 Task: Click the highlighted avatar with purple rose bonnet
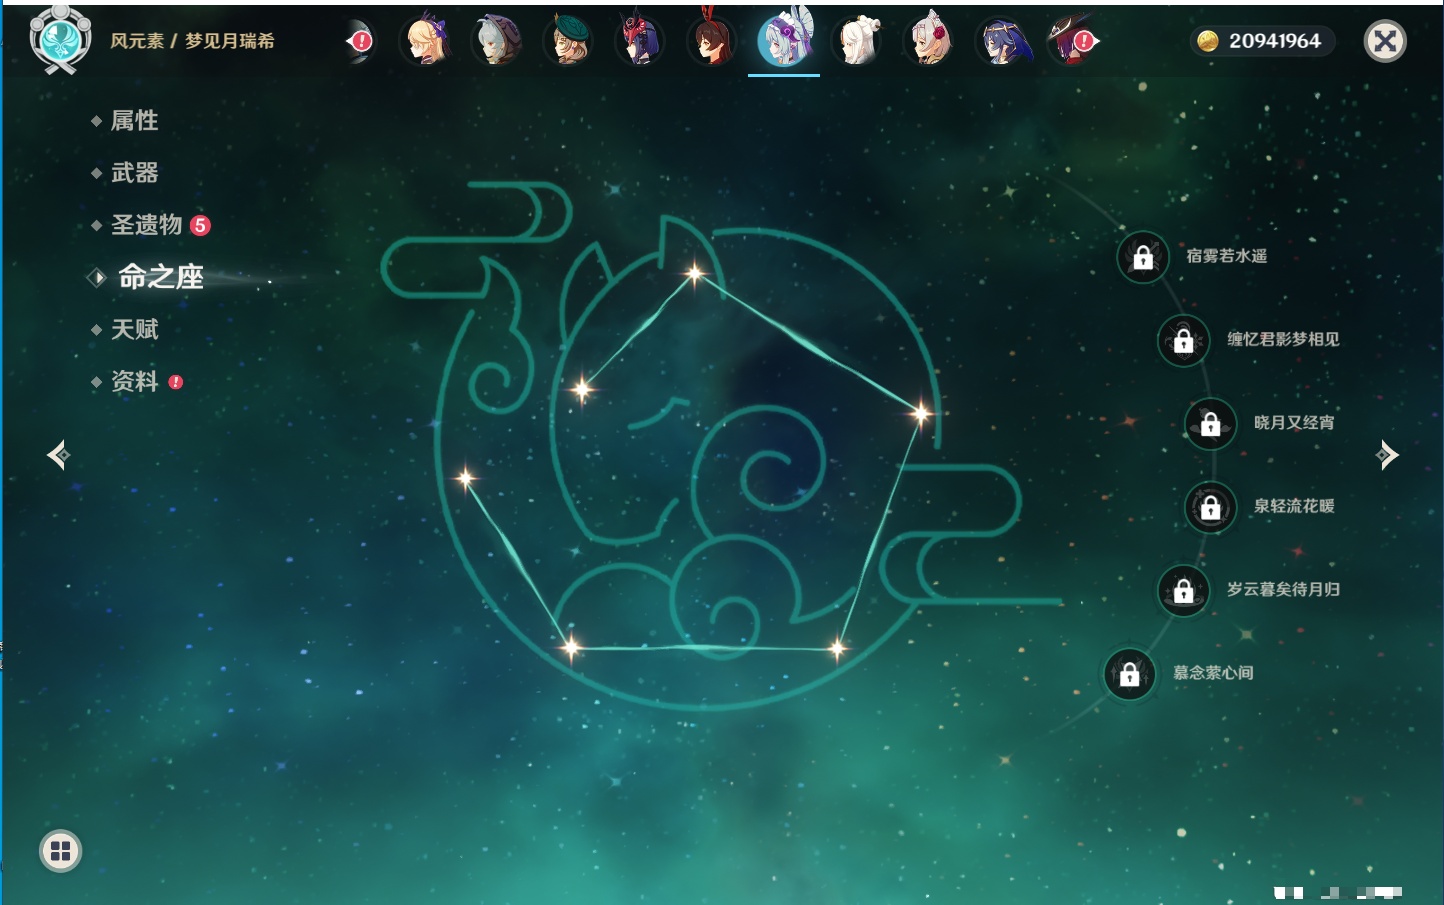(x=785, y=40)
